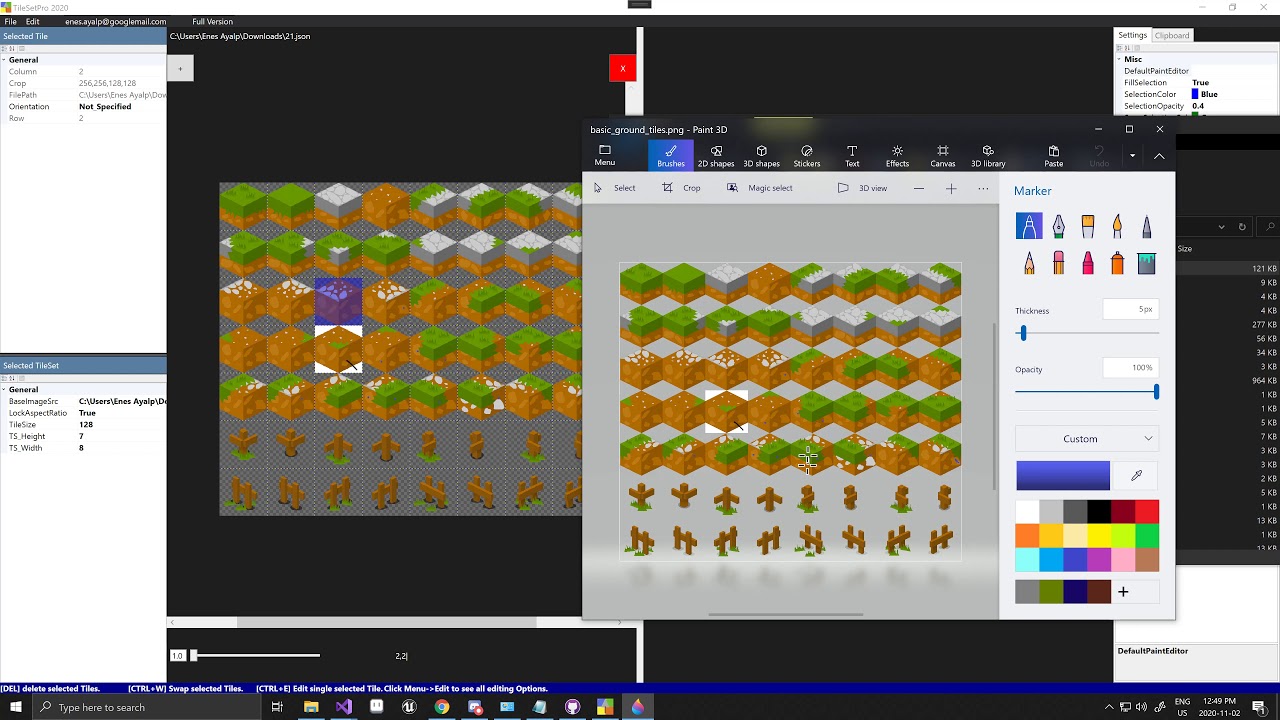Open the Stickers tab
The image size is (1280, 720).
tap(807, 155)
